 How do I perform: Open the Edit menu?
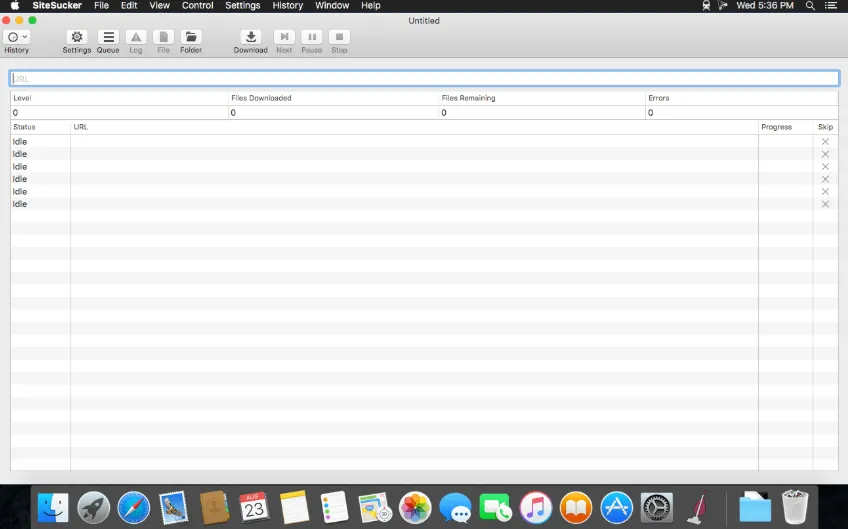point(129,5)
